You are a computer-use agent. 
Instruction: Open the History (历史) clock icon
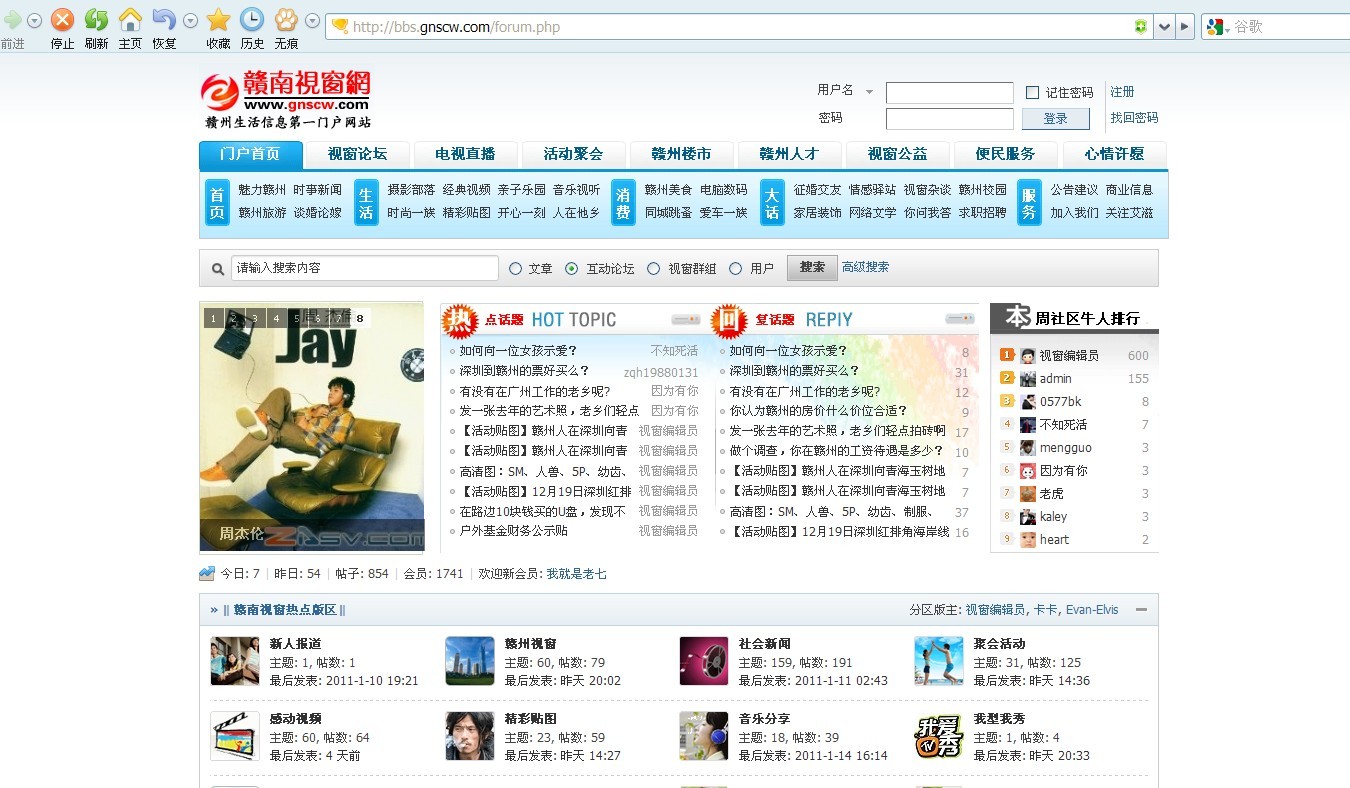tap(252, 20)
